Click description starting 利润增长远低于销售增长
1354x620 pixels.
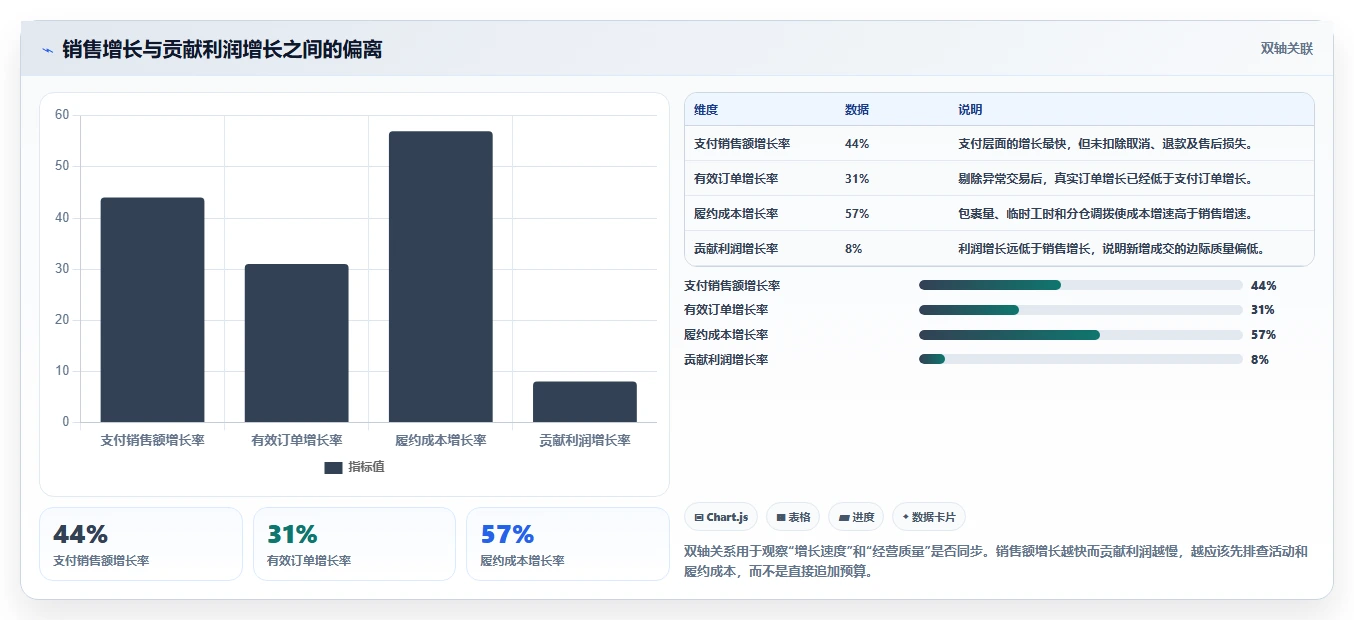pos(1111,249)
